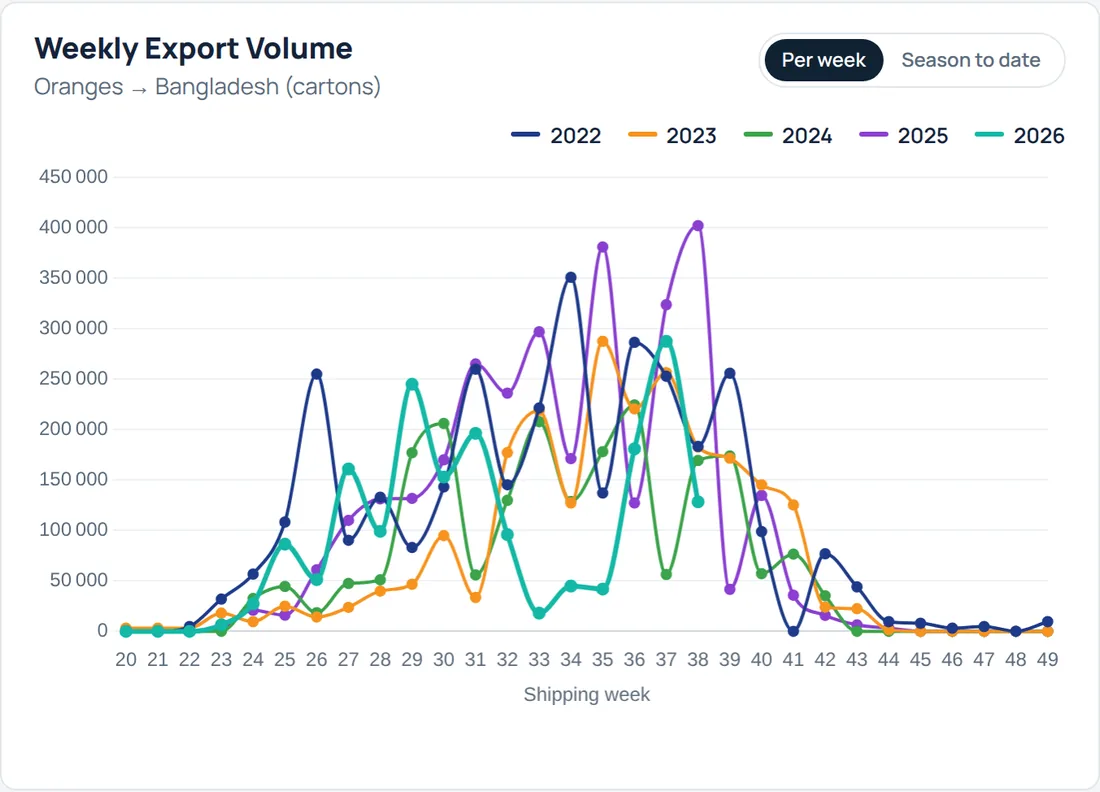
Task: Click the 2022 data point at week 26
Action: [316, 375]
